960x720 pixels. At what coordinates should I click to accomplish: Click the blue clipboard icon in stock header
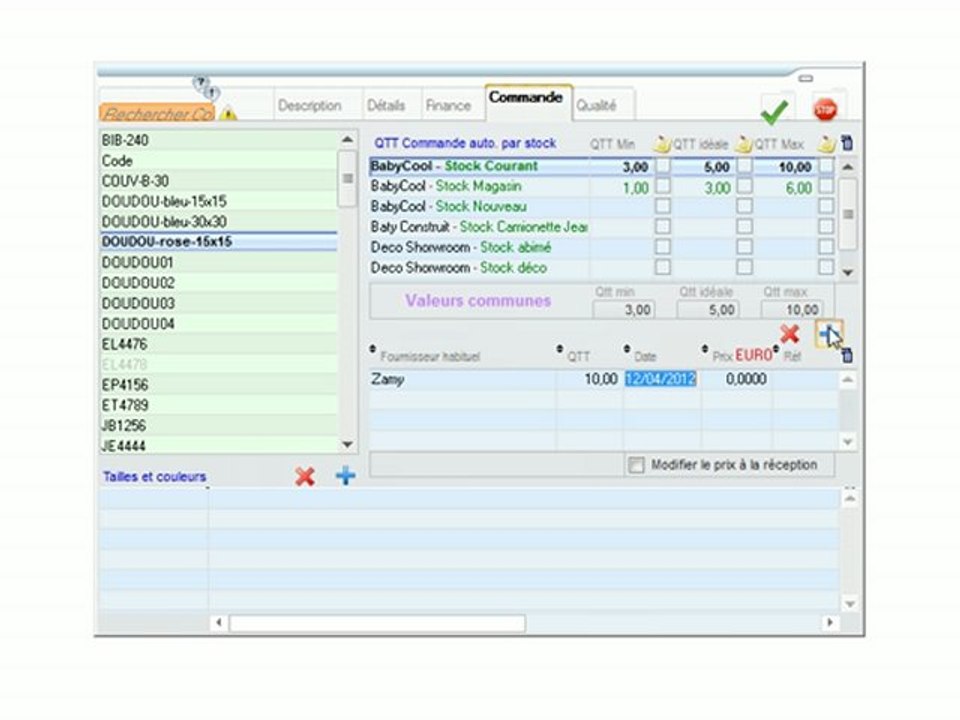[x=847, y=143]
